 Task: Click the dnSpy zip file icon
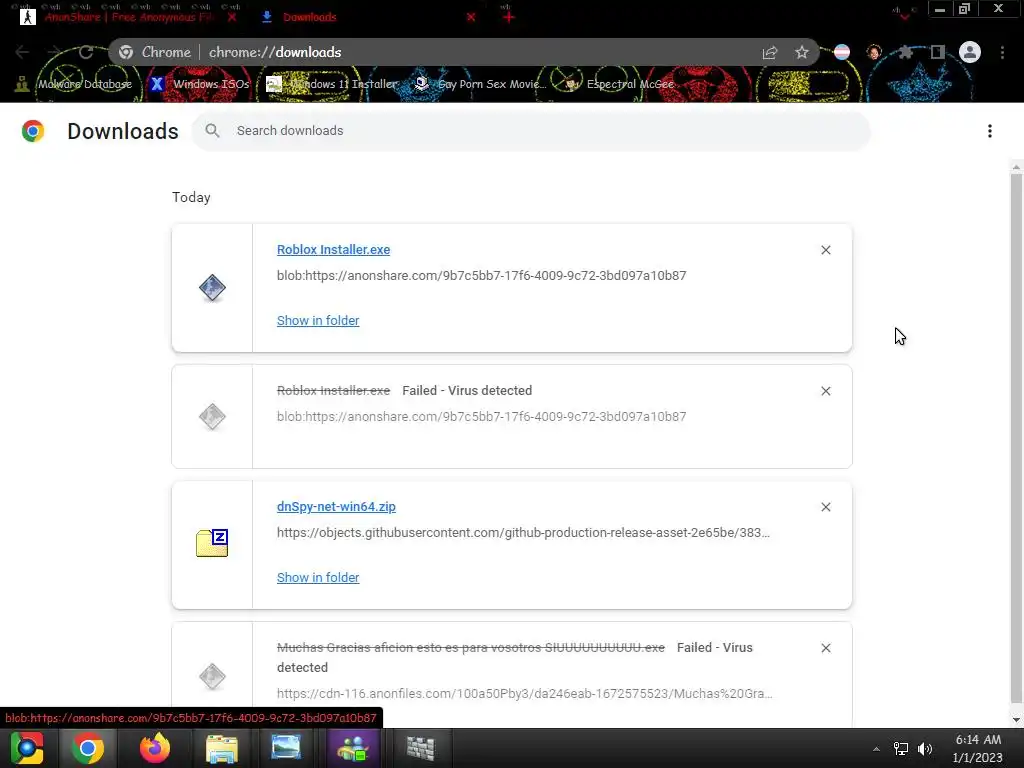(x=212, y=543)
